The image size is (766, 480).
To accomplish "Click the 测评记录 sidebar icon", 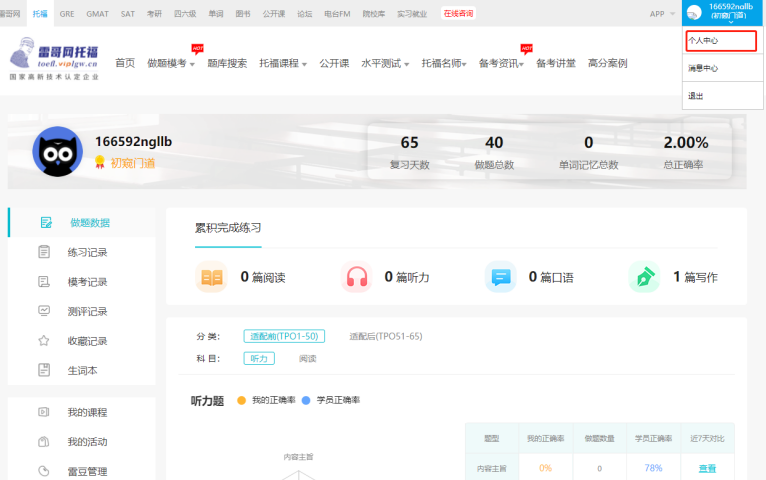I will (44, 311).
